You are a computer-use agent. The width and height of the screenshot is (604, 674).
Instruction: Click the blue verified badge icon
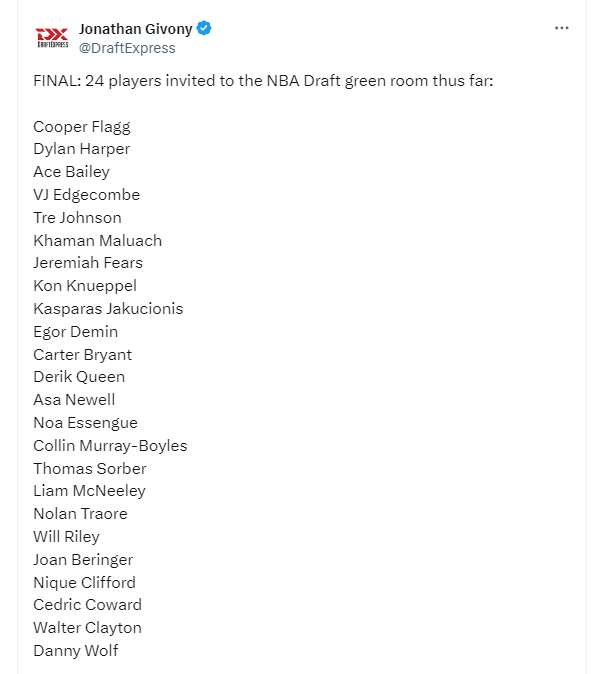[204, 28]
